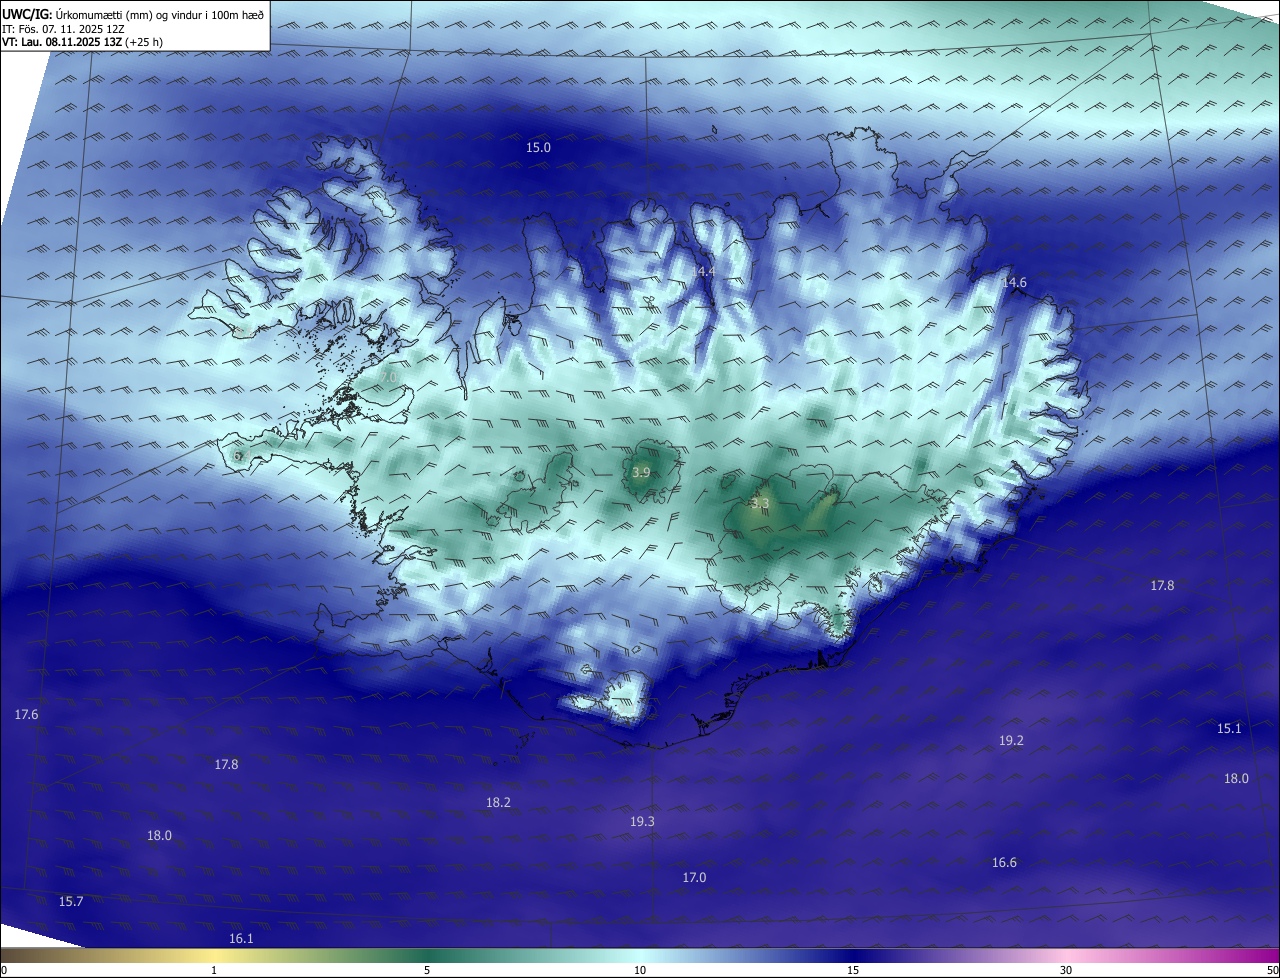Click the 3.9 value on the glacier
The width and height of the screenshot is (1280, 978).
[x=642, y=472]
